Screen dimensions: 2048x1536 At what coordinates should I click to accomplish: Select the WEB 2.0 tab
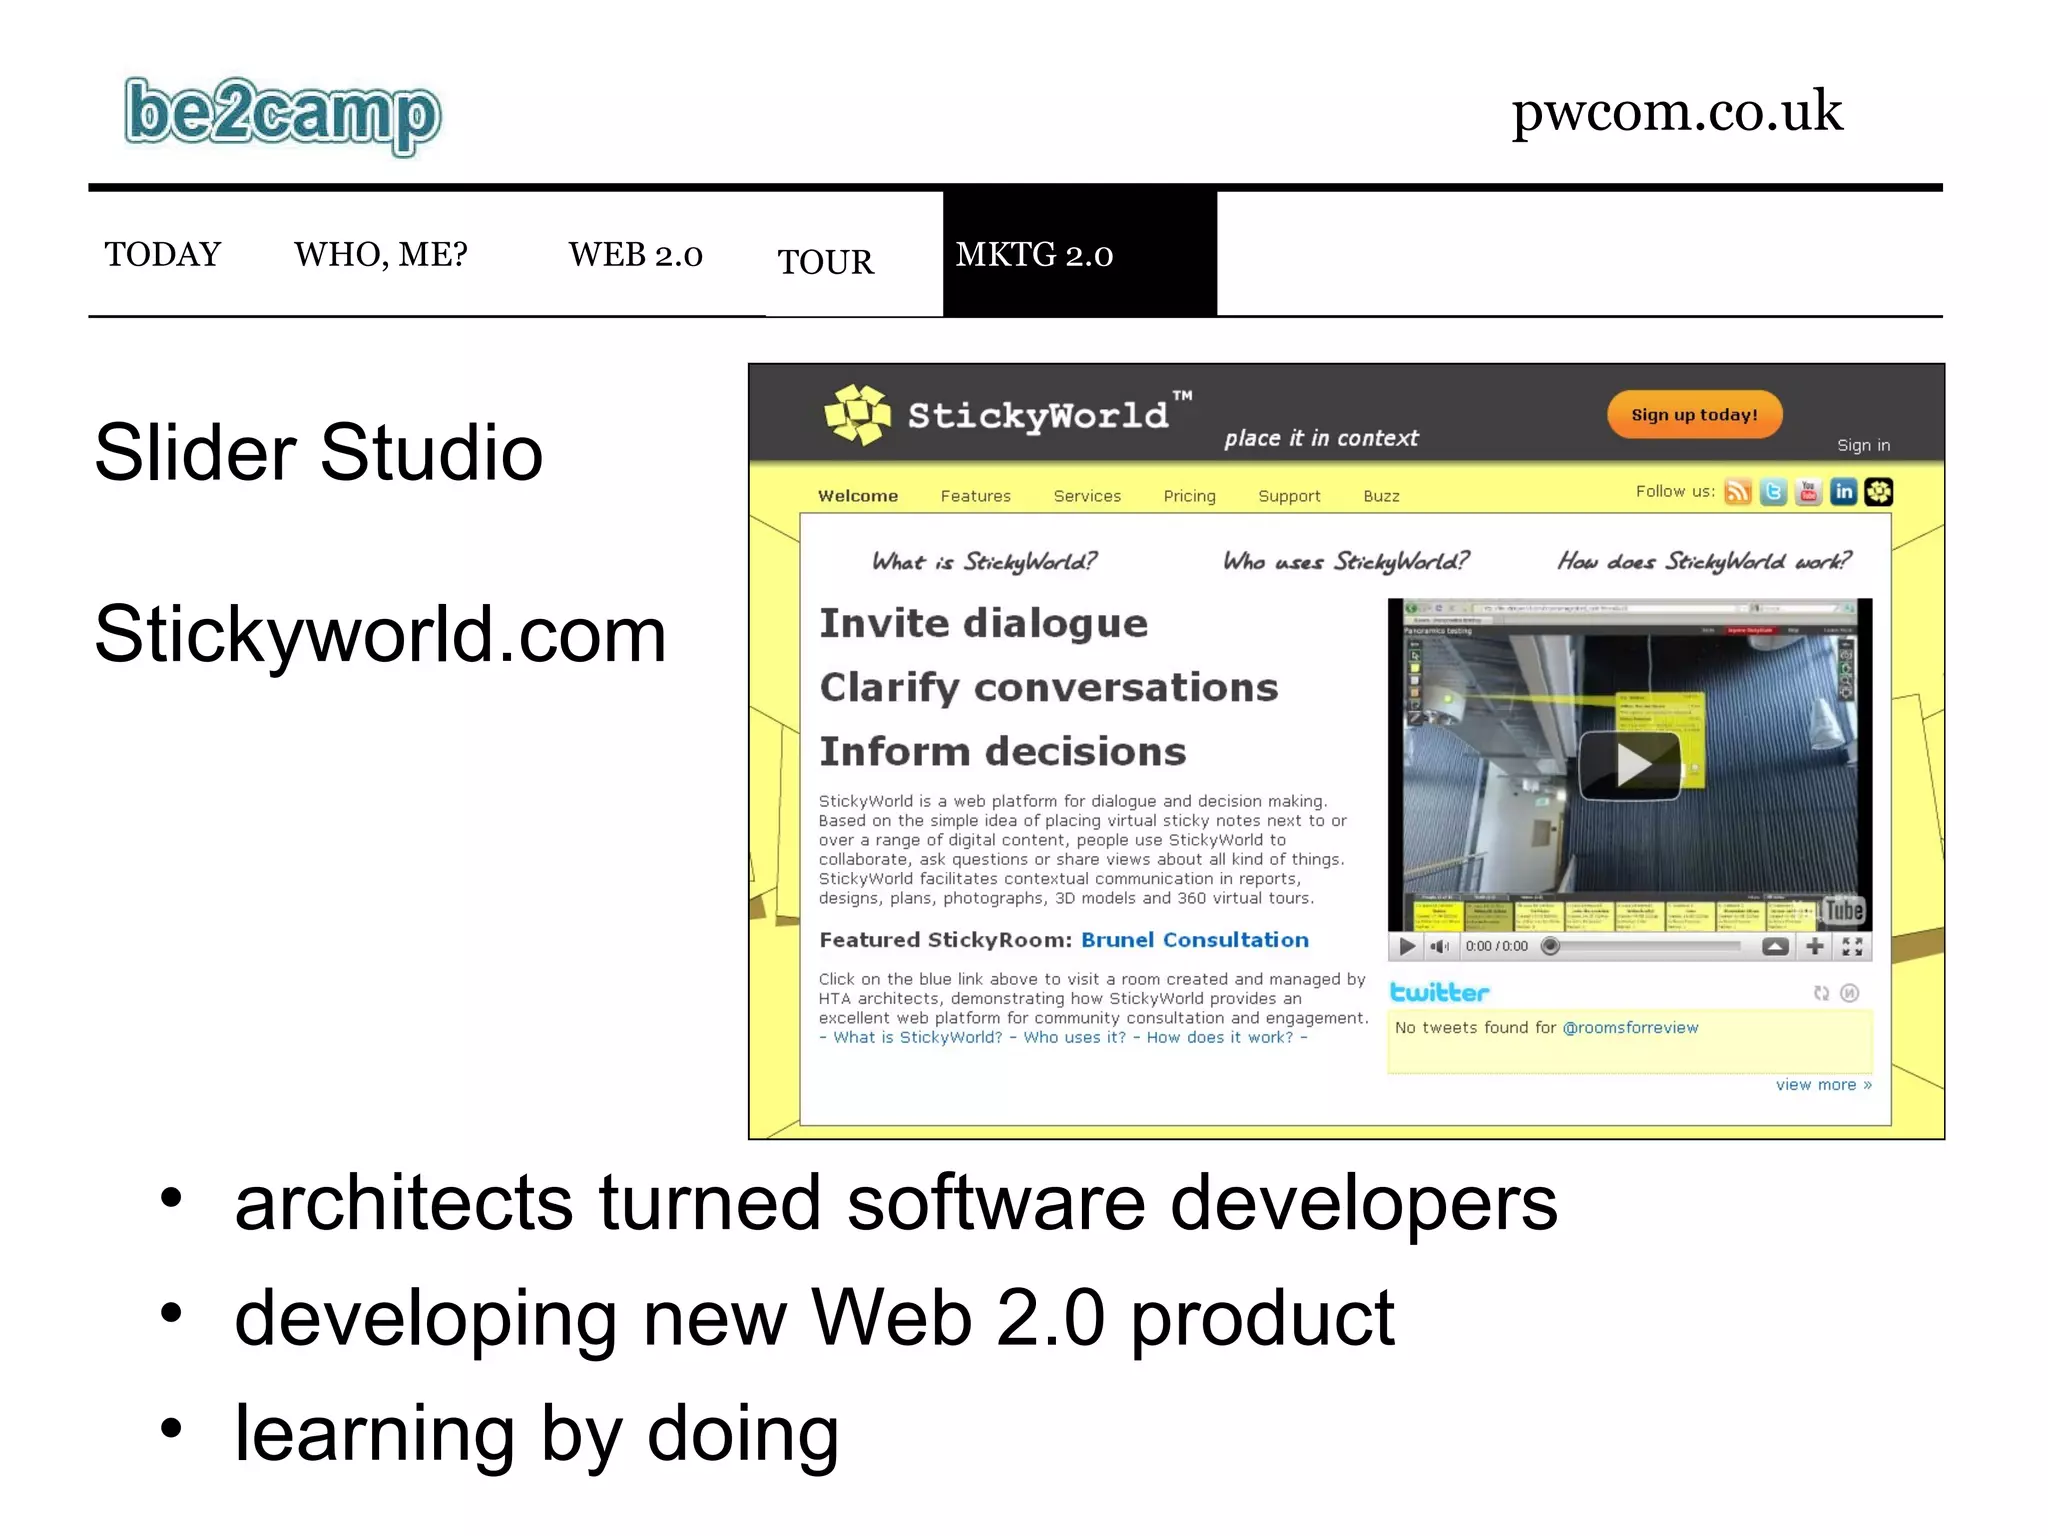(x=636, y=254)
